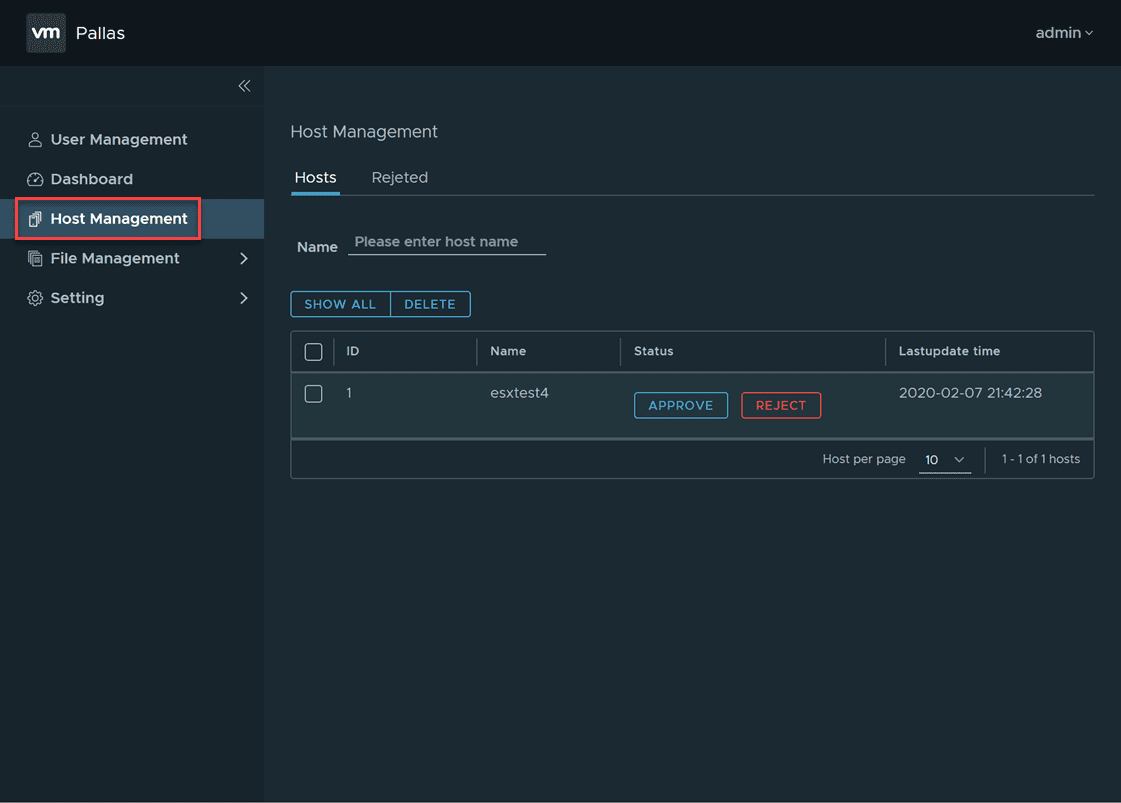Expand the Setting submenu arrow
Viewport: 1121px width, 803px height.
tap(243, 298)
